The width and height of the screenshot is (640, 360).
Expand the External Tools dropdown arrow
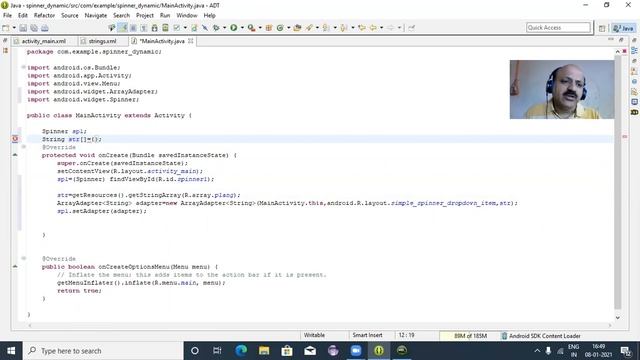(x=260, y=28)
